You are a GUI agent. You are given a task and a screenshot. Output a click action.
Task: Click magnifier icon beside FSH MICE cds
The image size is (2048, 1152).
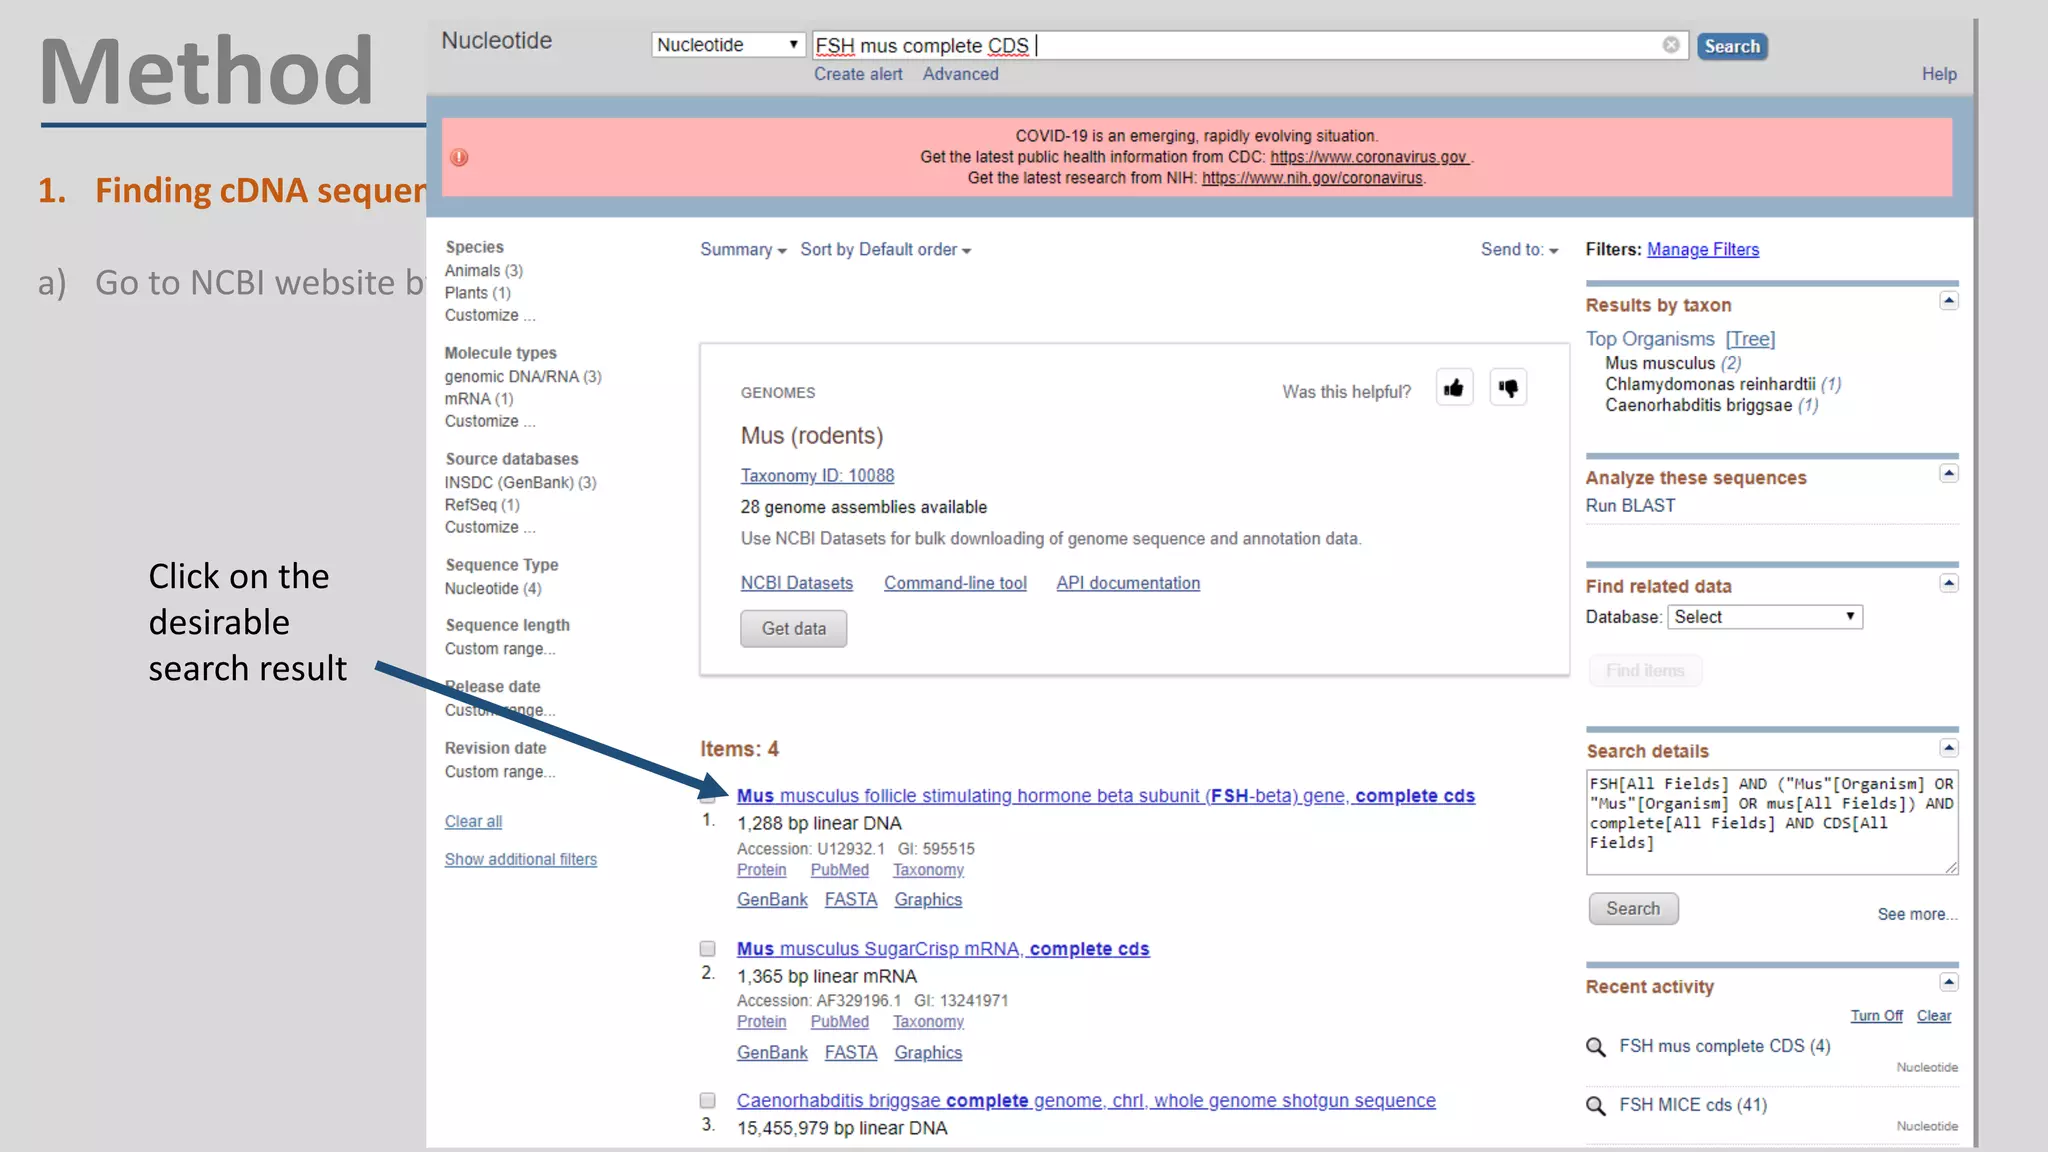[1596, 1106]
